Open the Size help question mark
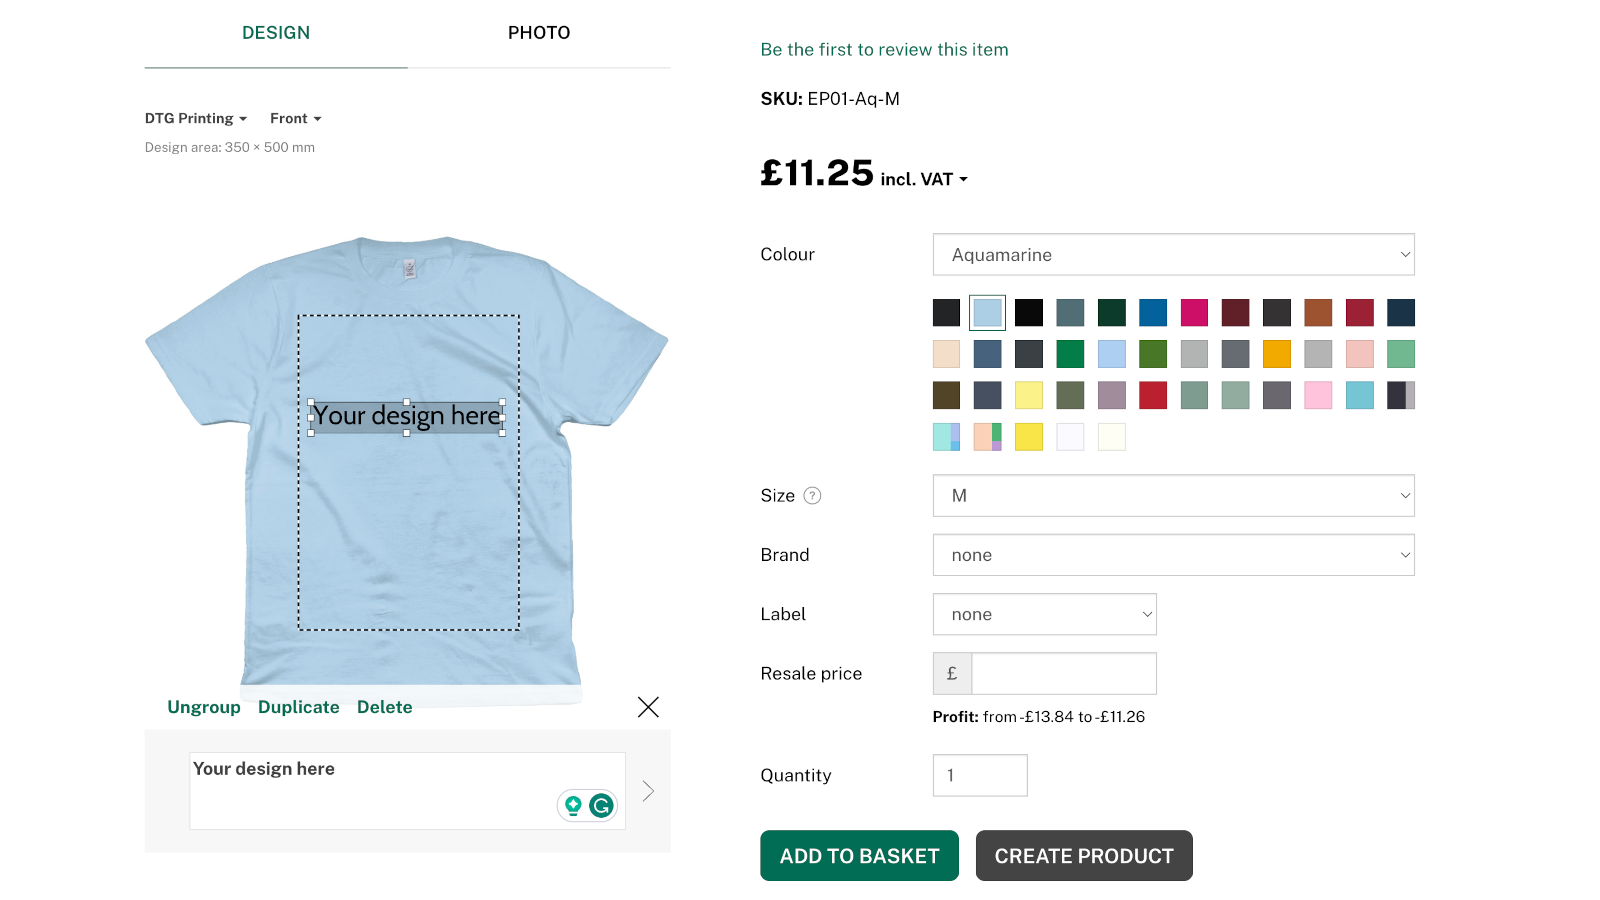 tap(812, 495)
